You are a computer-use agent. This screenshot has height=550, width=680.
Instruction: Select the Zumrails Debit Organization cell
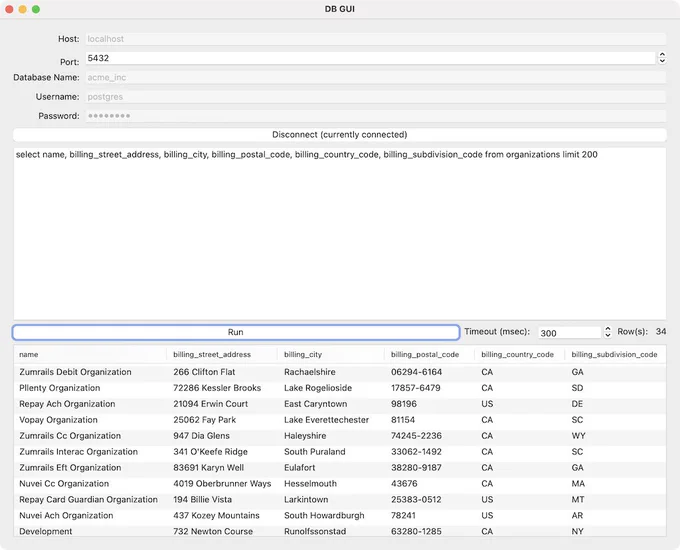pyautogui.click(x=75, y=372)
